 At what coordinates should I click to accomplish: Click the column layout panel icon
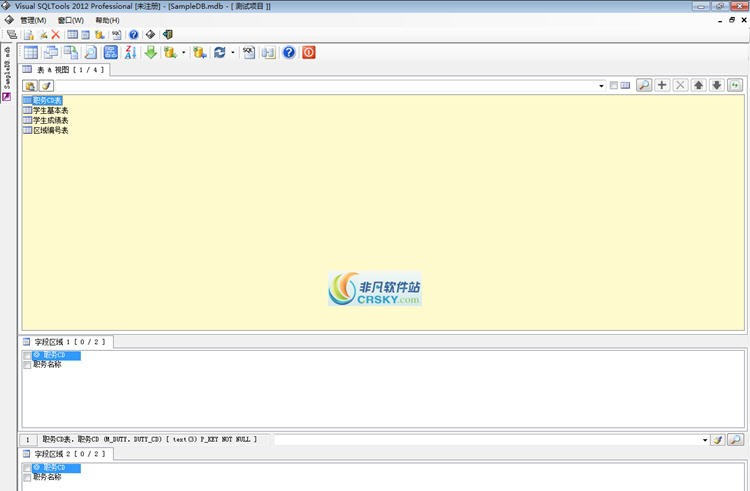coord(268,53)
